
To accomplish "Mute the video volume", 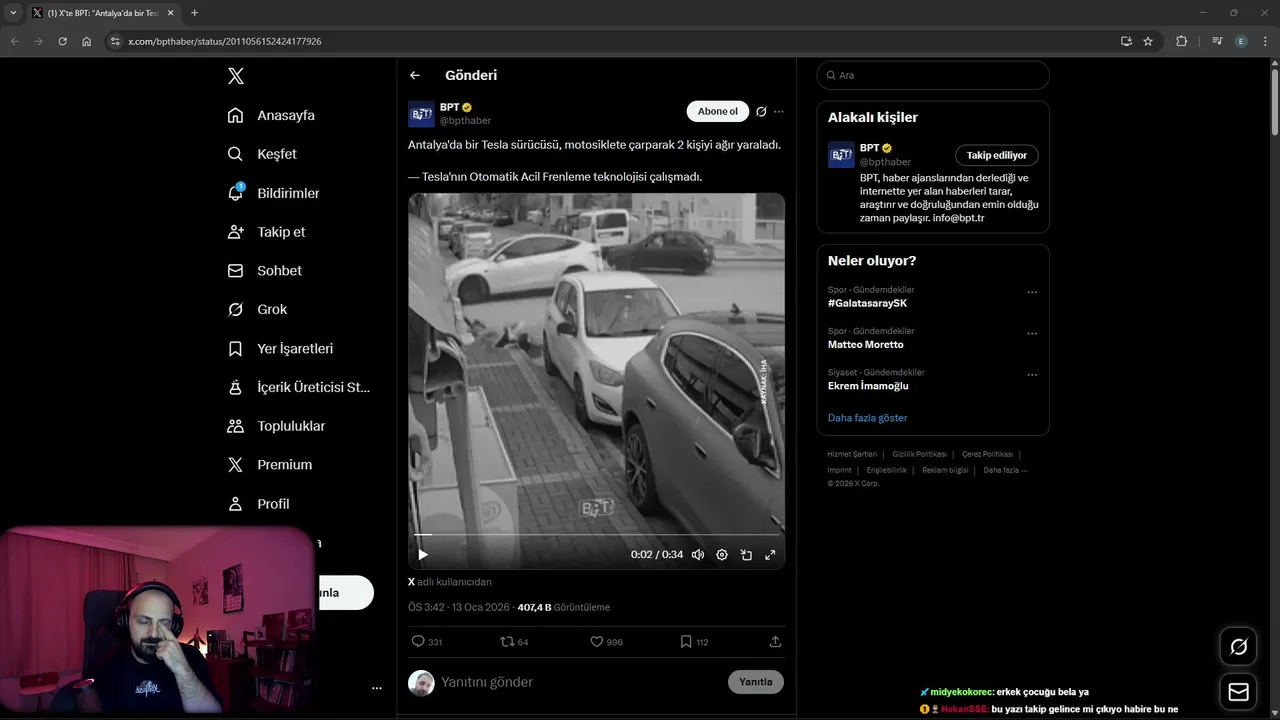I will 698,555.
